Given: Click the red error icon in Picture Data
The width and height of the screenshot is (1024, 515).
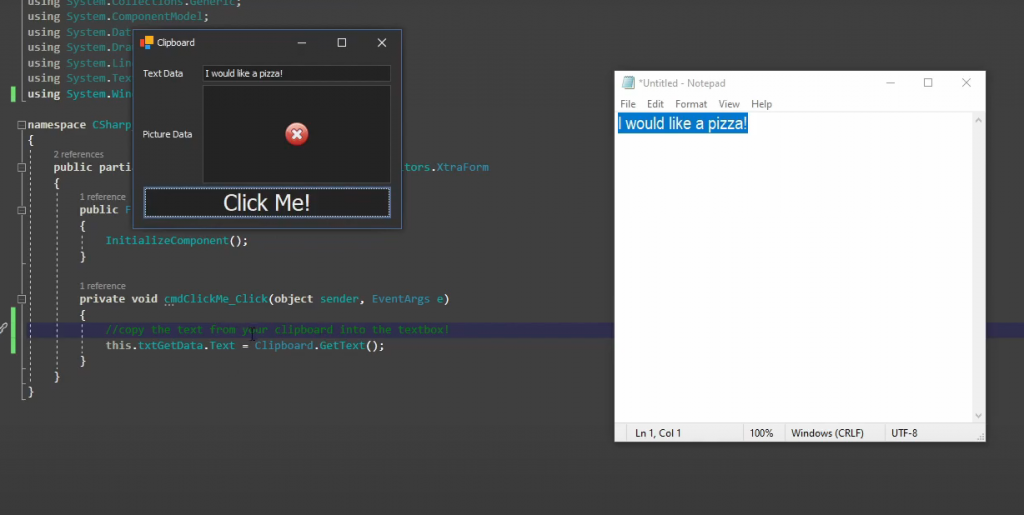Looking at the screenshot, I should click(296, 134).
